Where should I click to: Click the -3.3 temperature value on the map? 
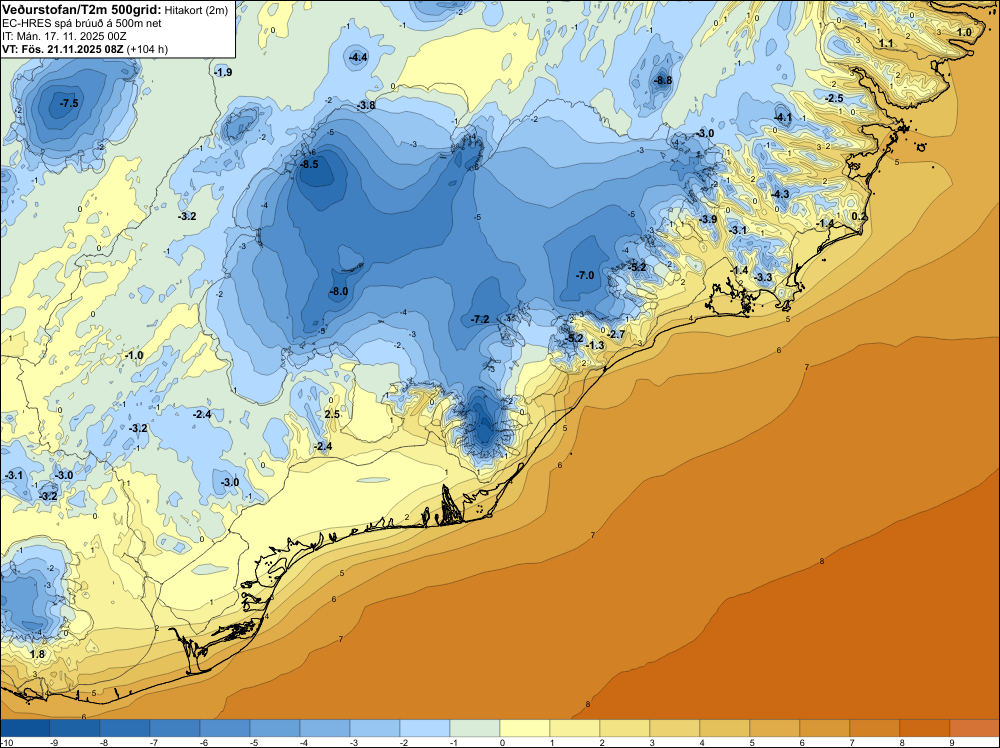[x=763, y=277]
